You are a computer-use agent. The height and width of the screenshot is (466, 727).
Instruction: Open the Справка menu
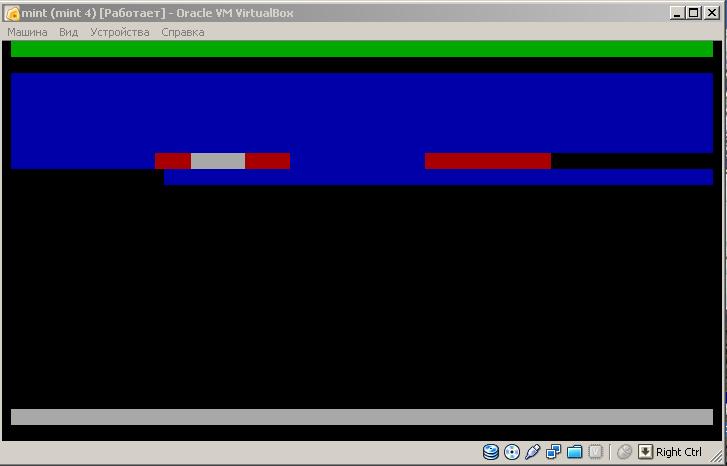click(x=183, y=32)
